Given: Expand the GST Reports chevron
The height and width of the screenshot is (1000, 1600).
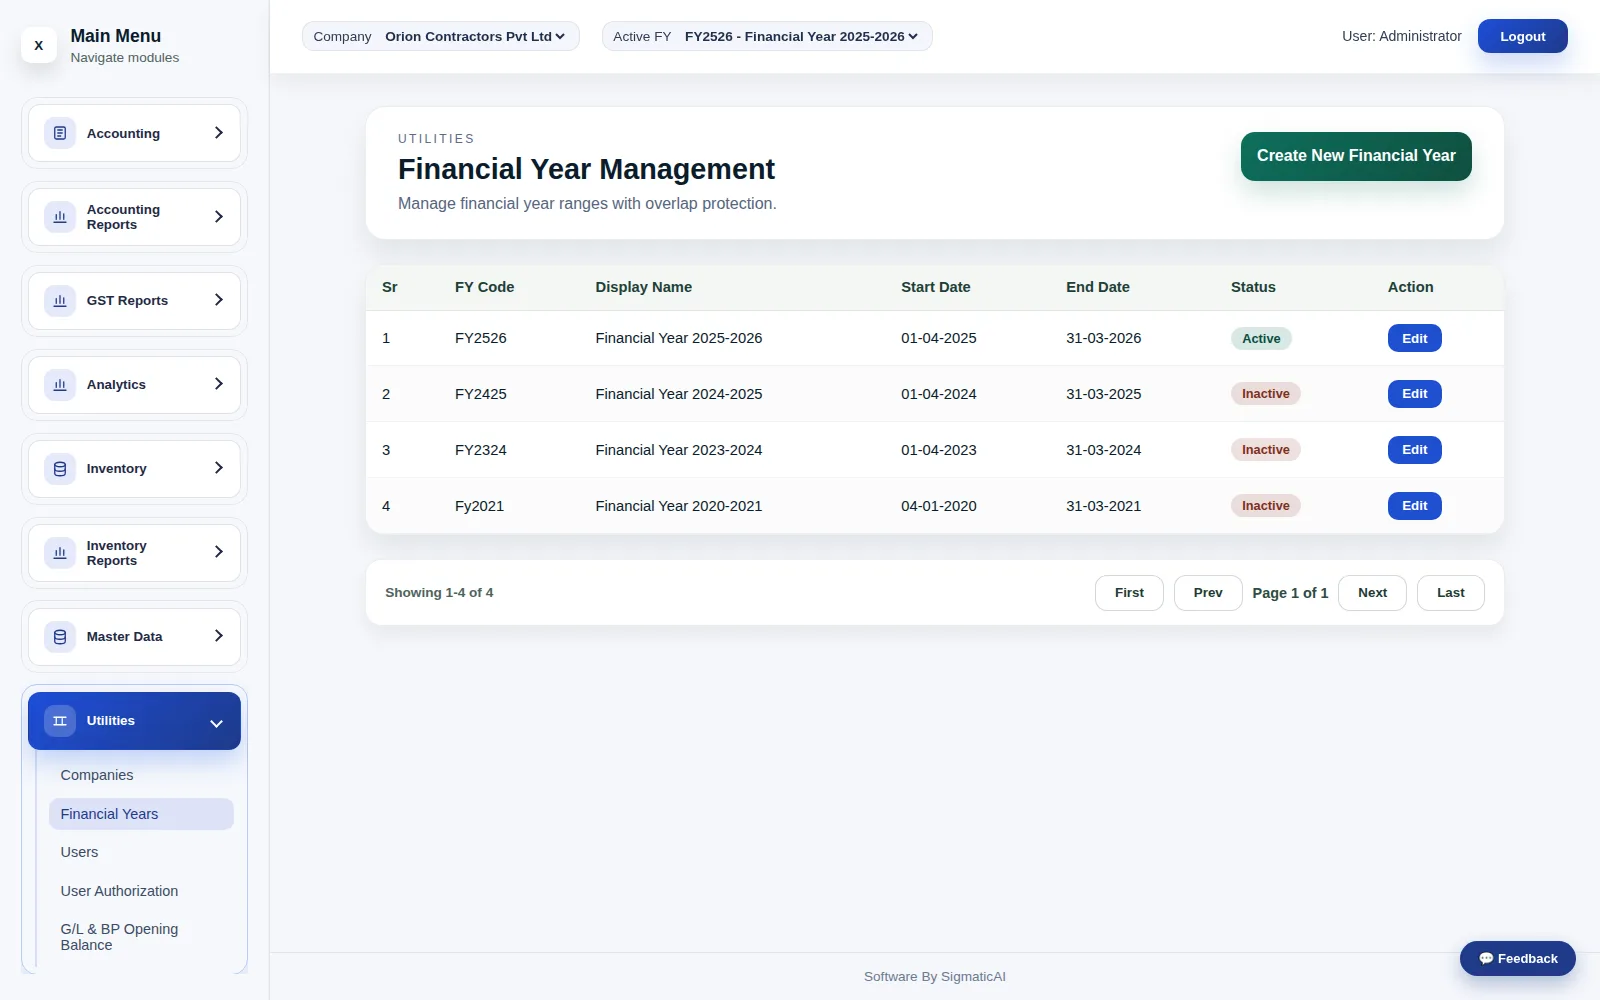Looking at the screenshot, I should (218, 300).
